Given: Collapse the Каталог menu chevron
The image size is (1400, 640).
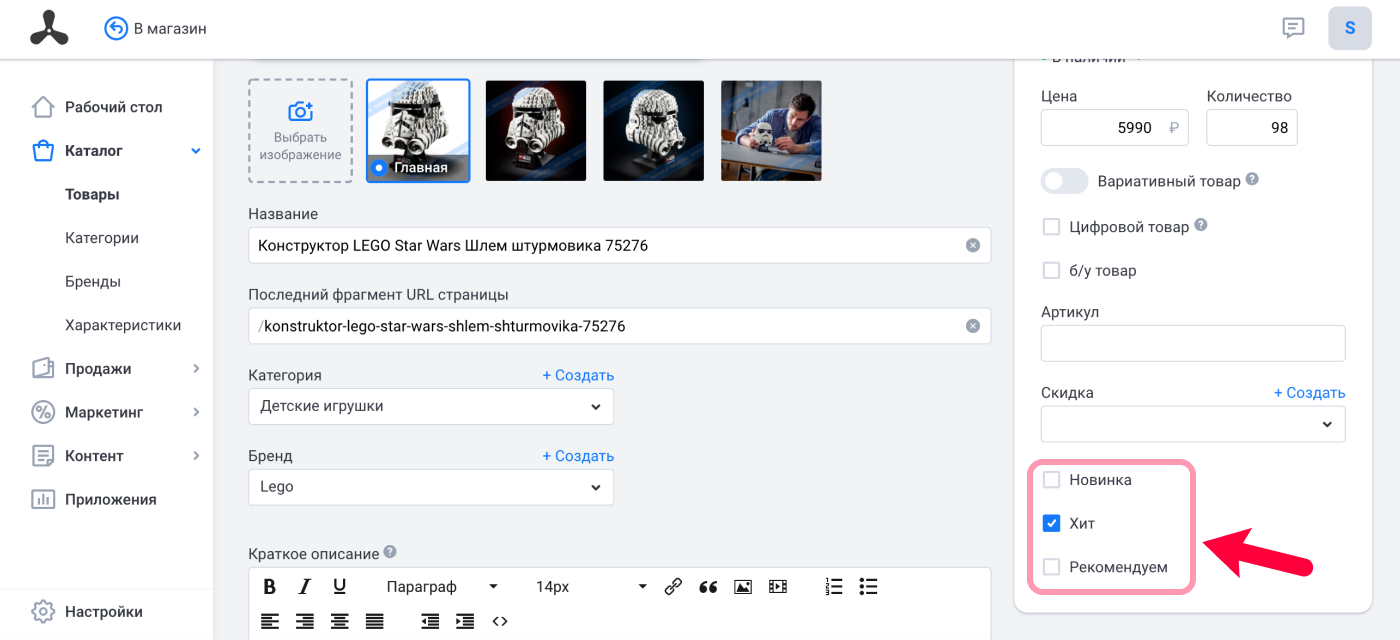Looking at the screenshot, I should tap(196, 151).
